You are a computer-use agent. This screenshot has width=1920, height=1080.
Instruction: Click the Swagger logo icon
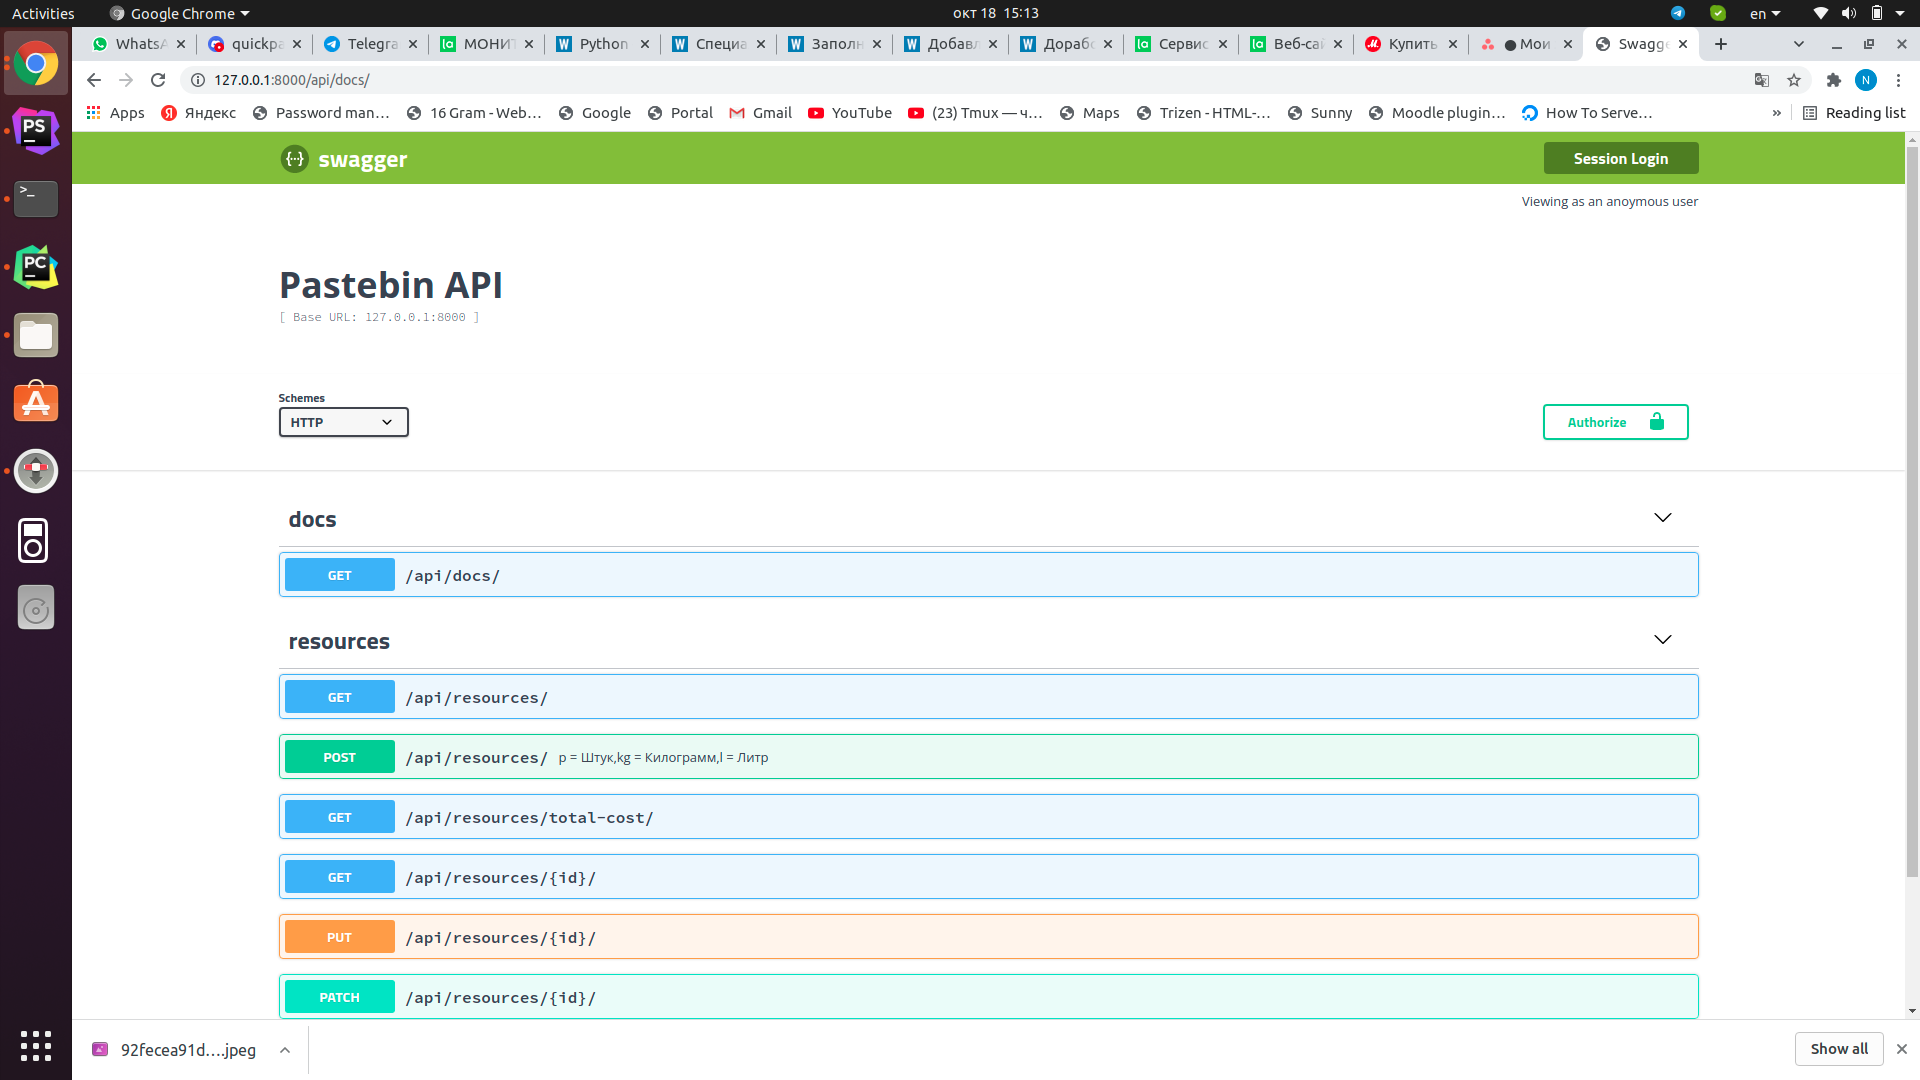click(x=294, y=159)
